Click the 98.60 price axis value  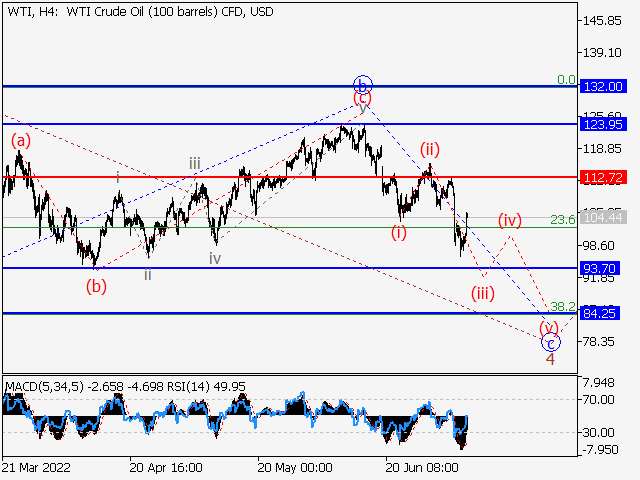[598, 246]
